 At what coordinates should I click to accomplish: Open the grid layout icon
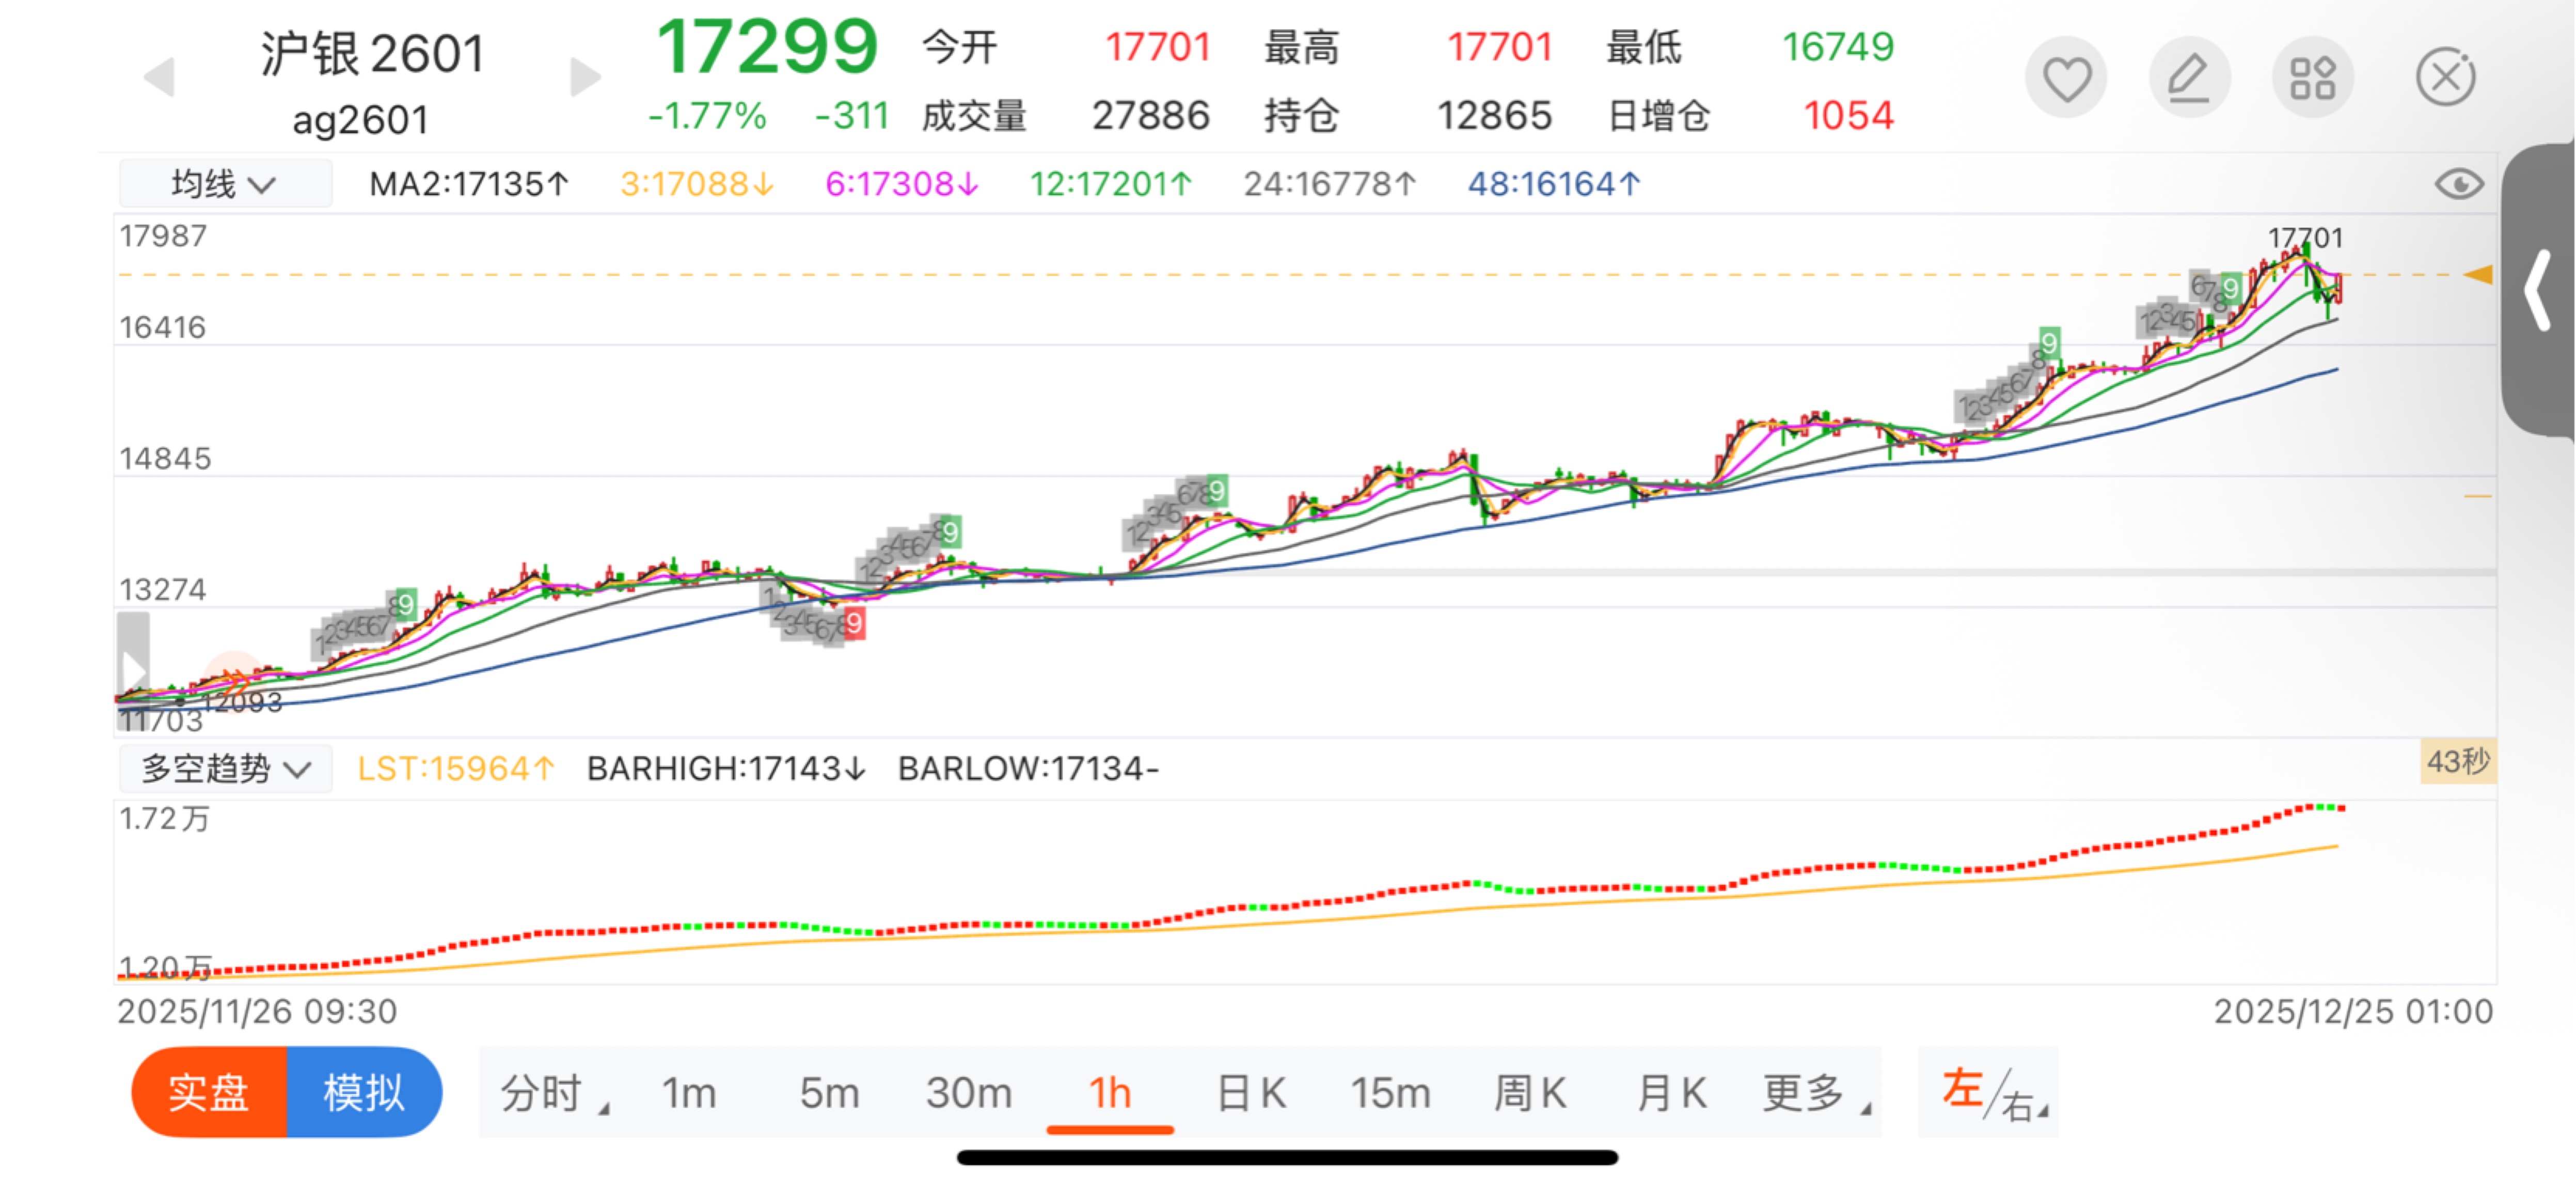tap(2312, 78)
